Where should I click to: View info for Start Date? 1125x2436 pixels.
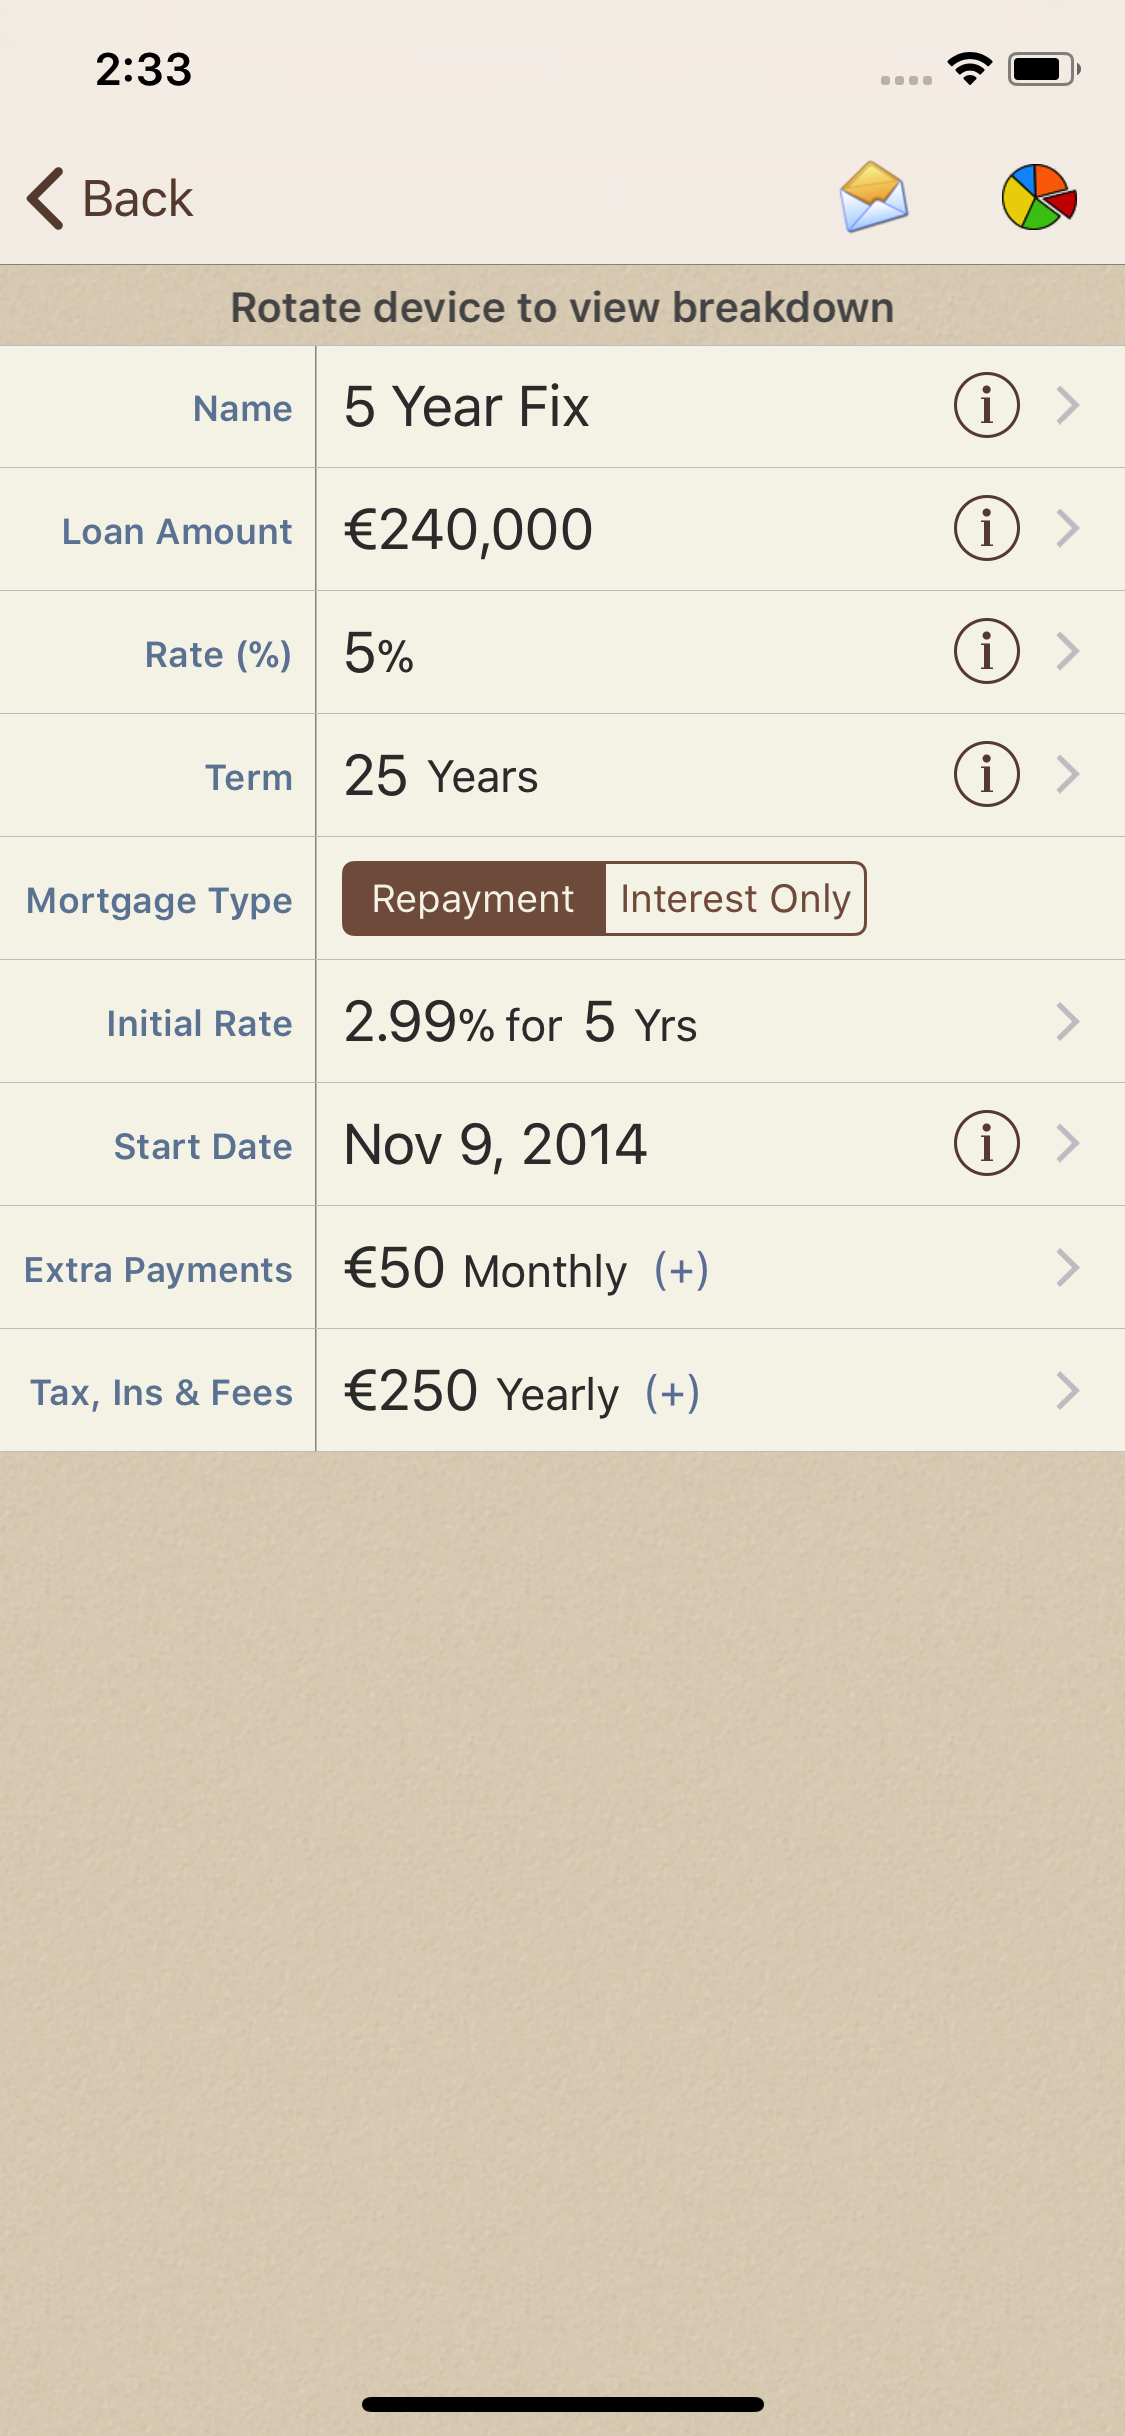[x=986, y=1144]
